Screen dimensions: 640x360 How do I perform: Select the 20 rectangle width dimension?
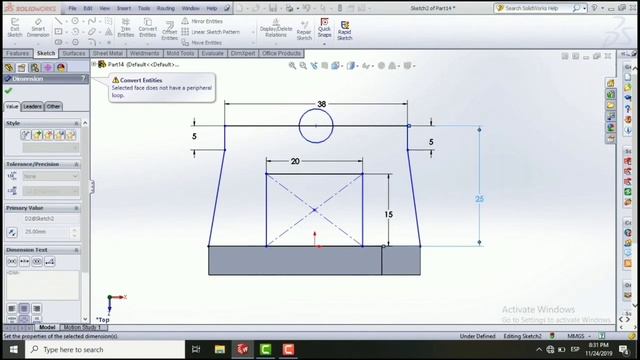click(x=295, y=161)
